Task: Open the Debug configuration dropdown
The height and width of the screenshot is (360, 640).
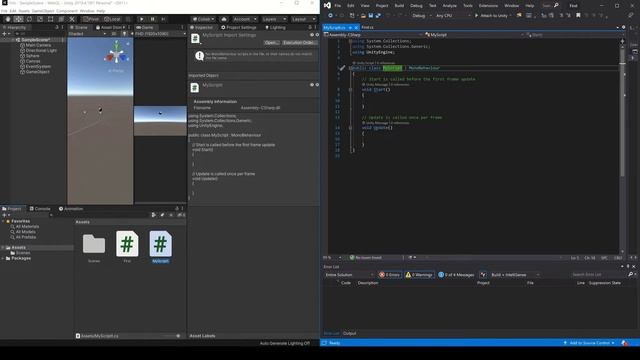Action: tap(422, 16)
